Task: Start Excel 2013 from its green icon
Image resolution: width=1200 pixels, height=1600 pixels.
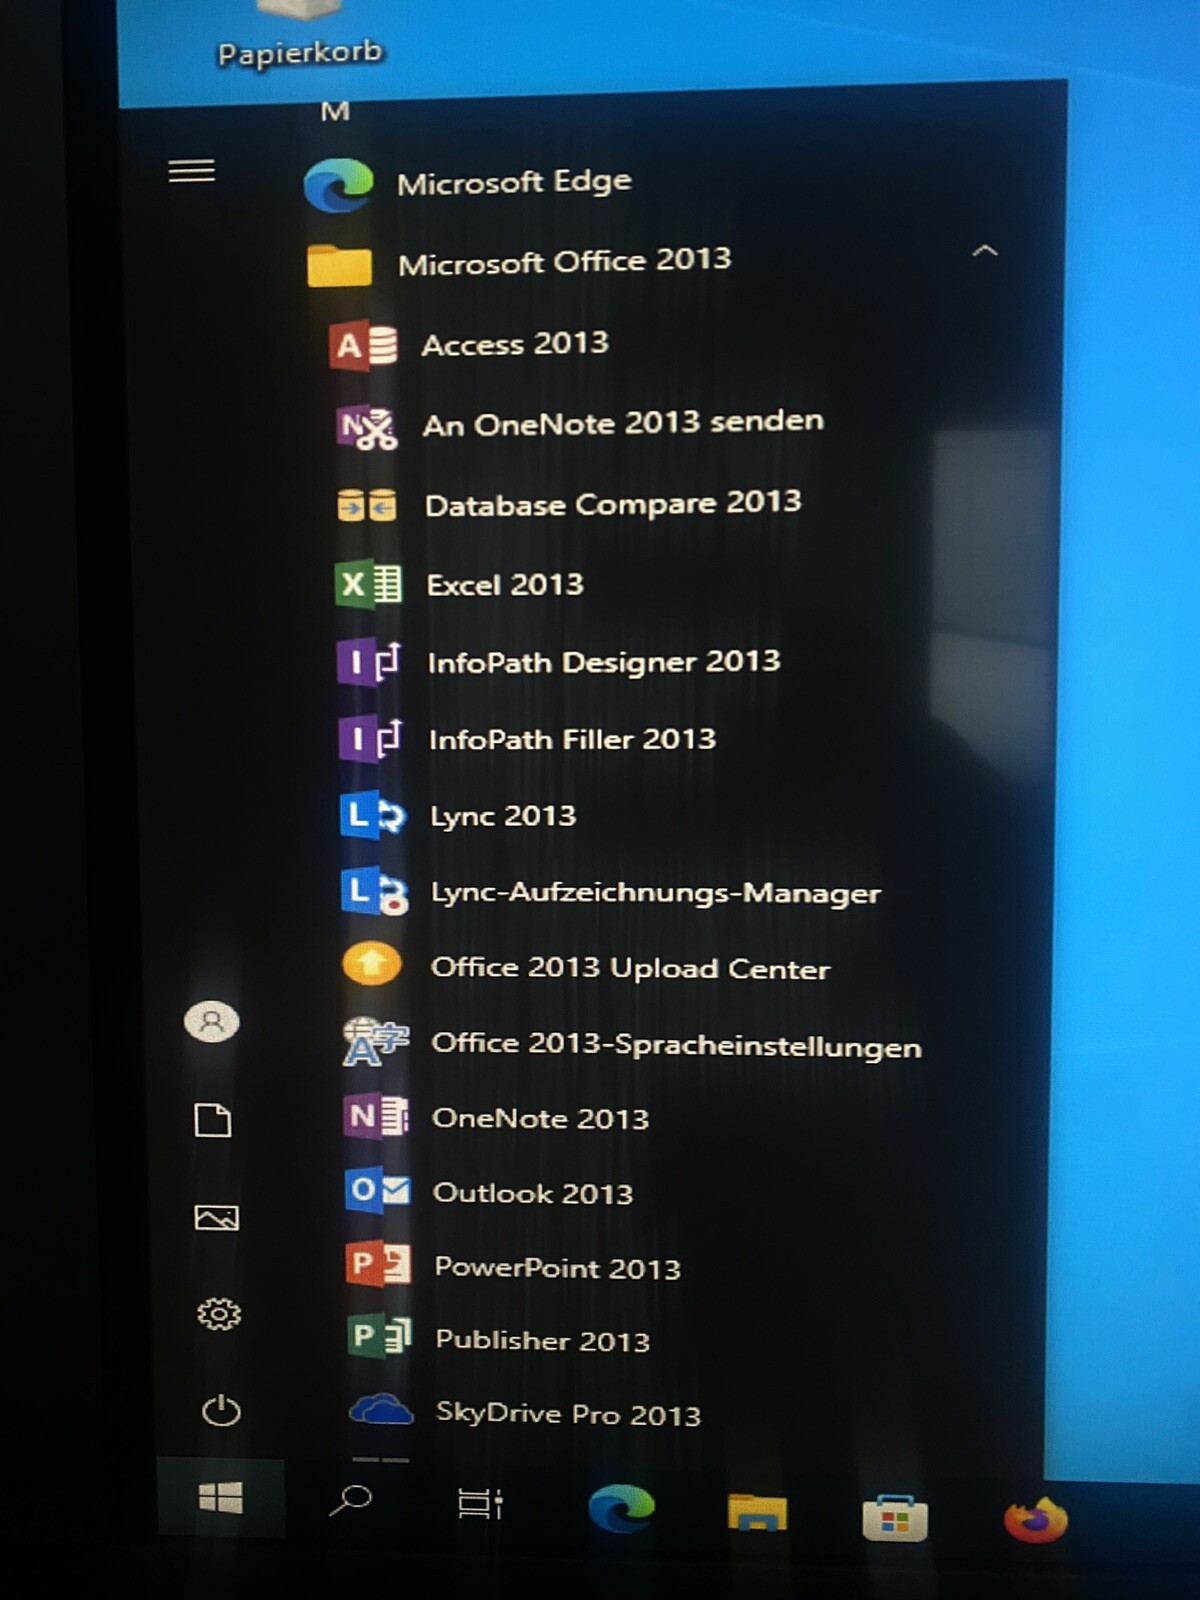Action: [368, 584]
